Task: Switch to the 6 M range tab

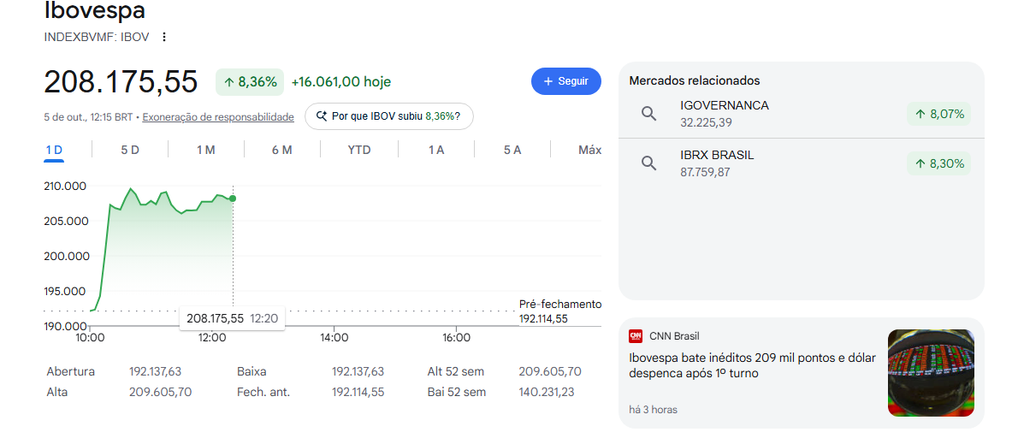Action: click(282, 150)
